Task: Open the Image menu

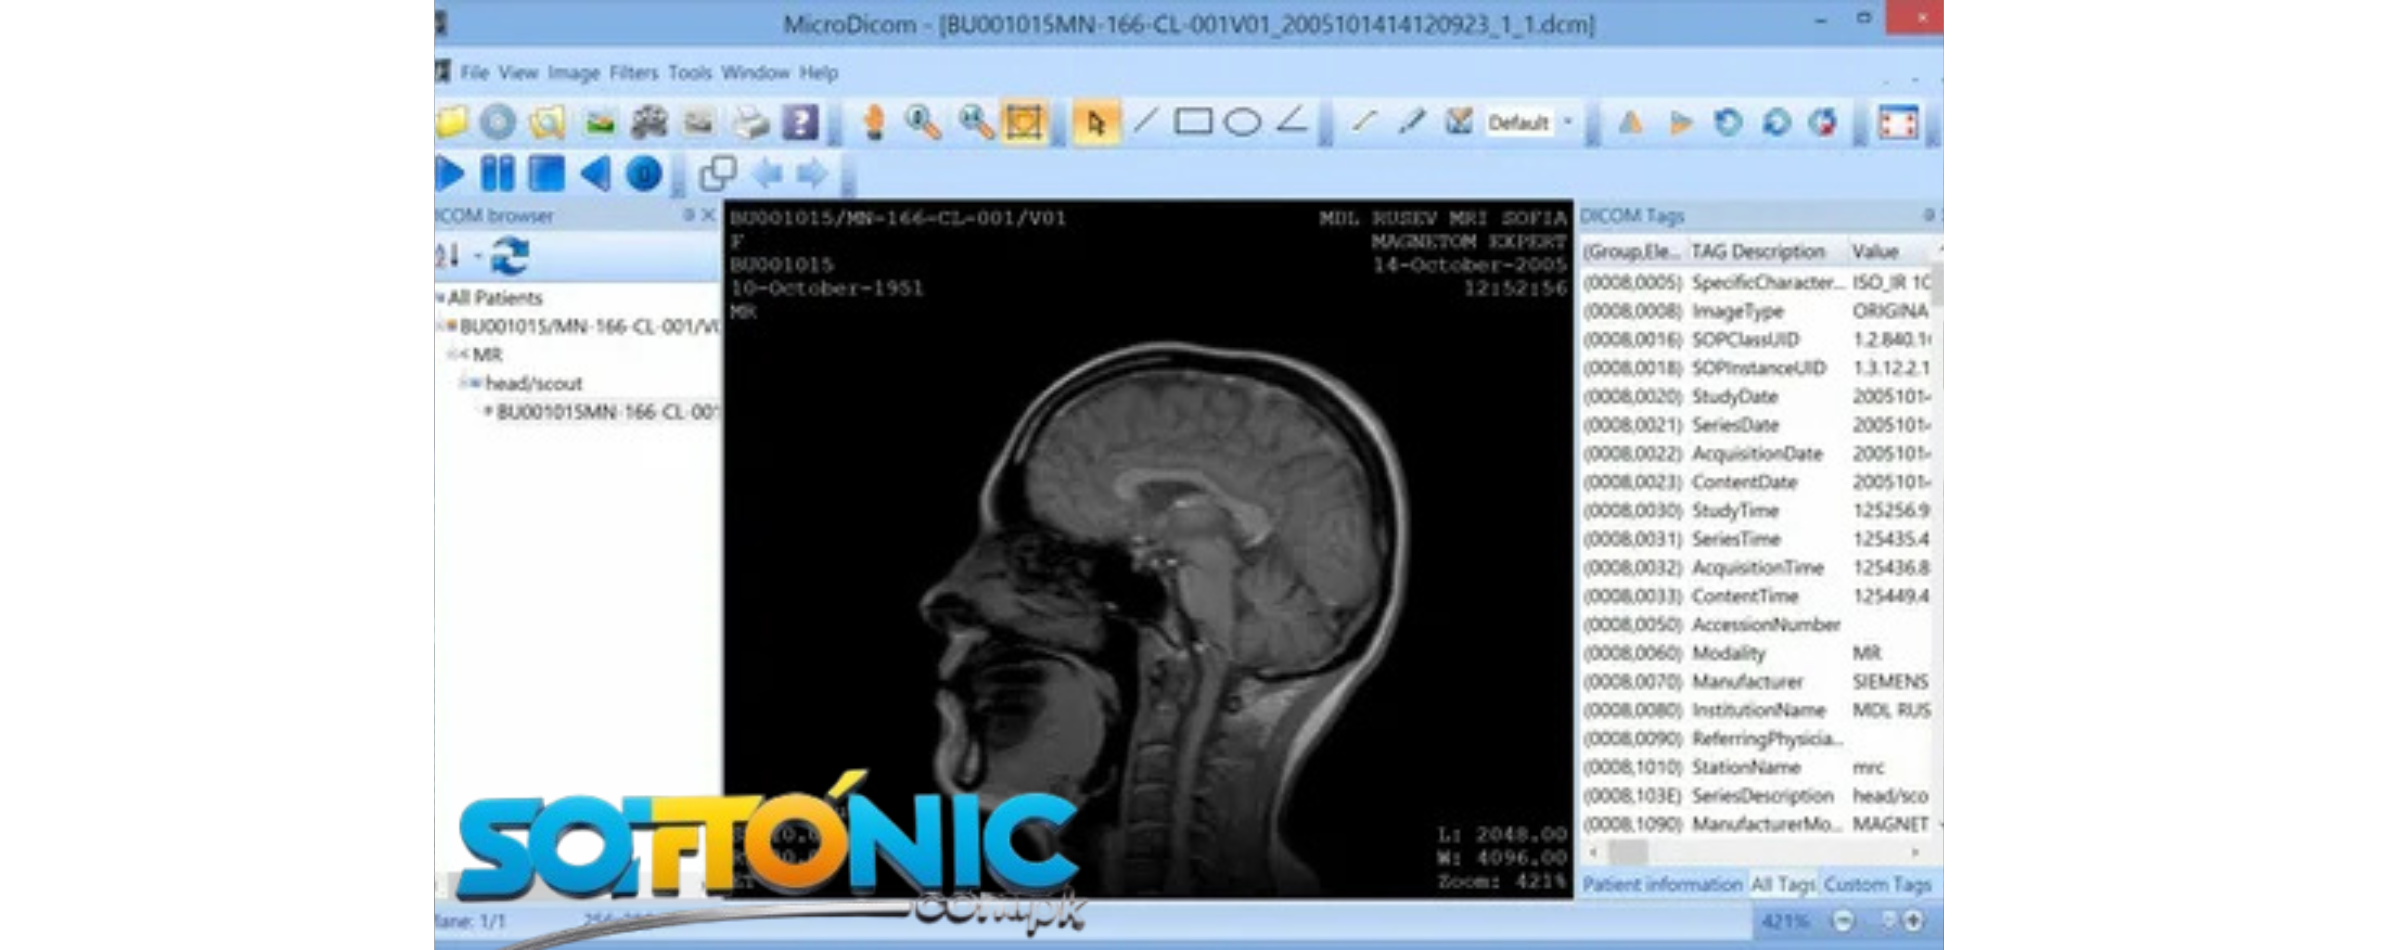Action: pos(574,73)
